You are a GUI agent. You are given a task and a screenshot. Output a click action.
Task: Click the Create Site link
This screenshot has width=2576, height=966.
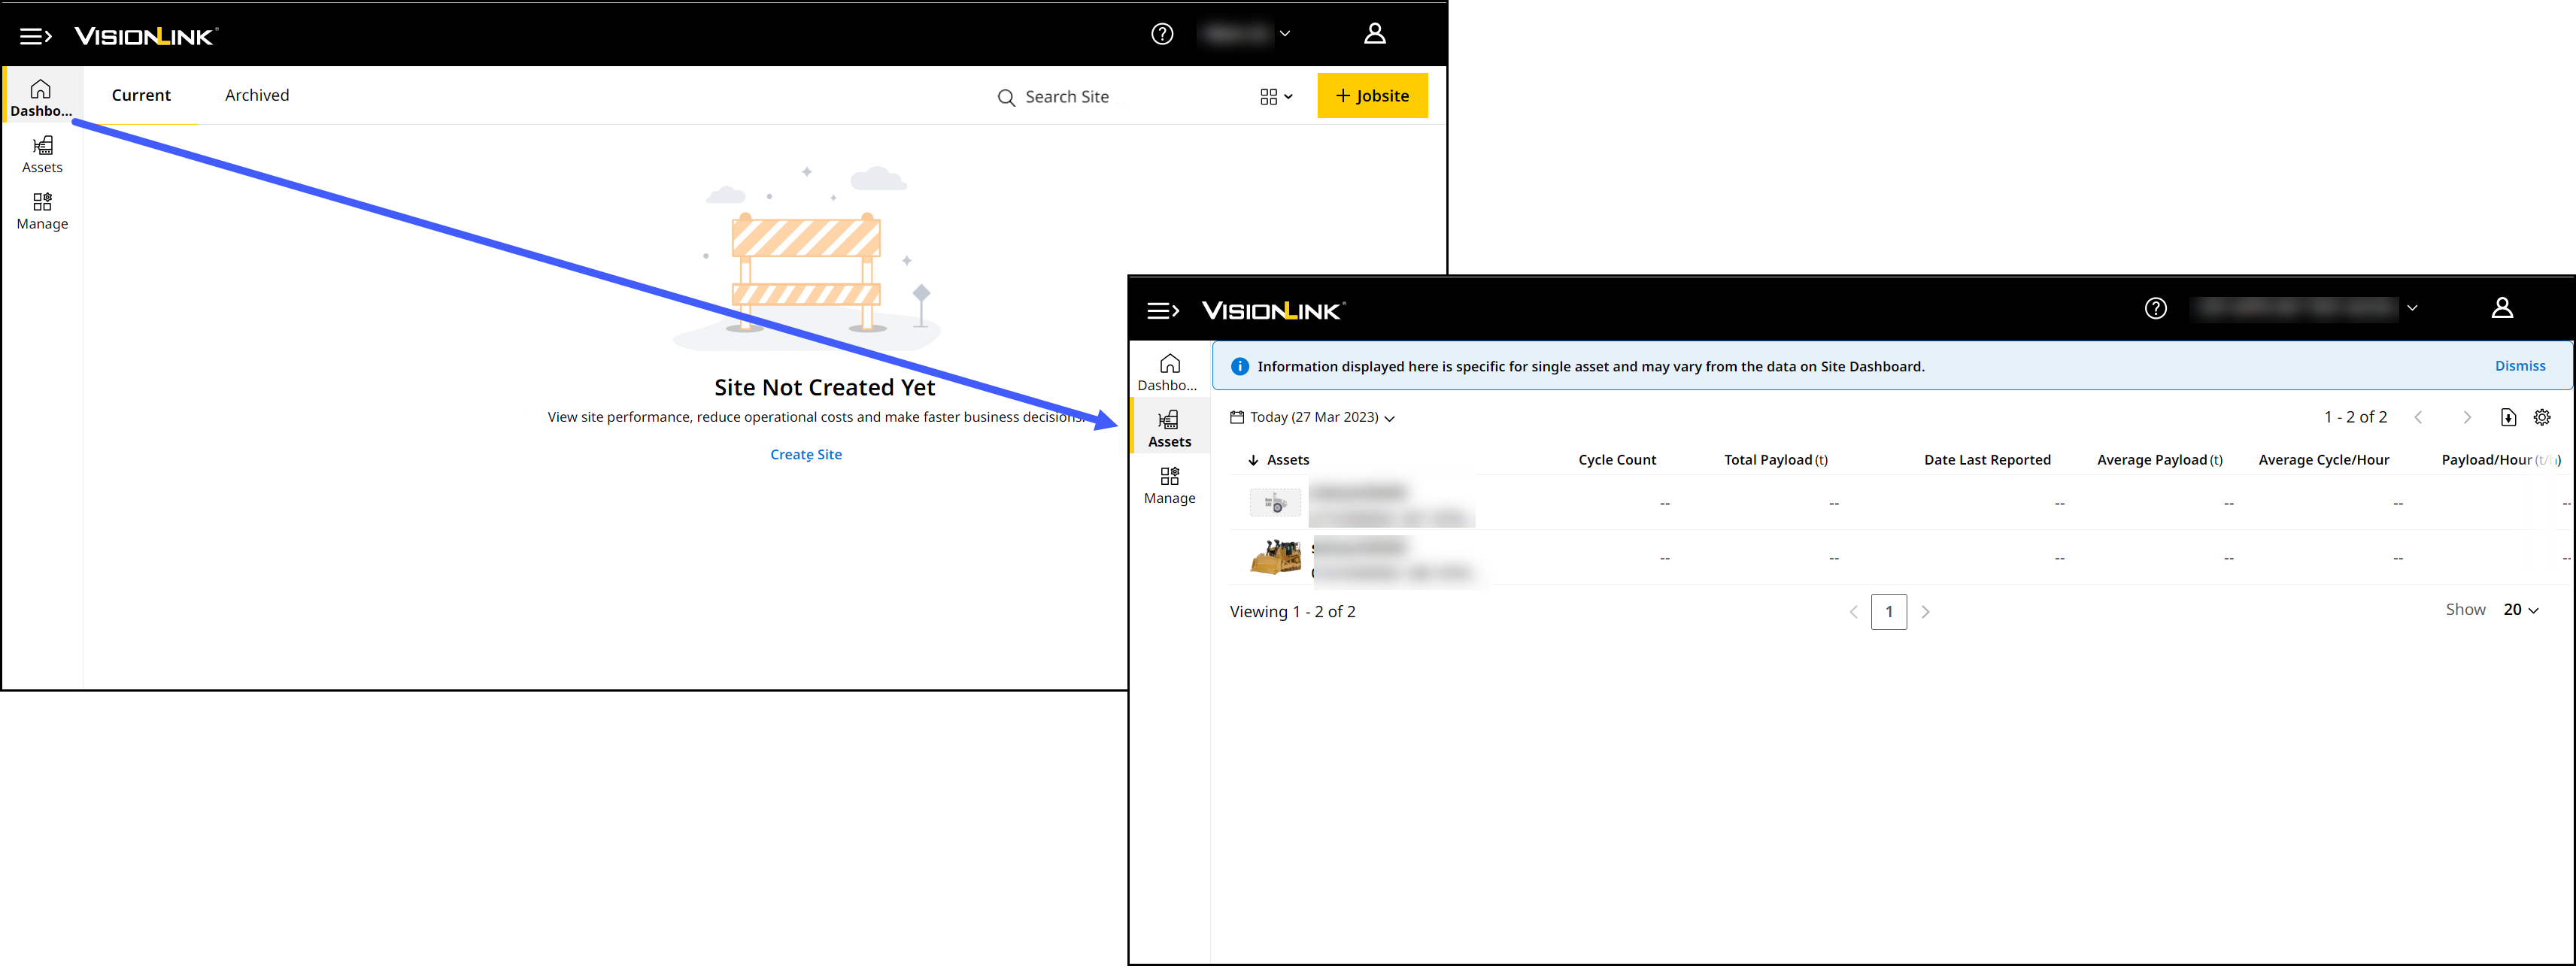pyautogui.click(x=806, y=454)
